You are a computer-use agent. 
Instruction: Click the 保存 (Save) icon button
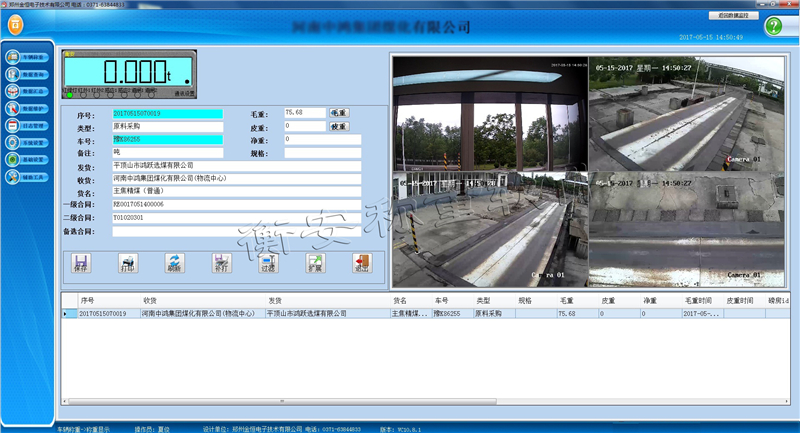click(x=82, y=264)
